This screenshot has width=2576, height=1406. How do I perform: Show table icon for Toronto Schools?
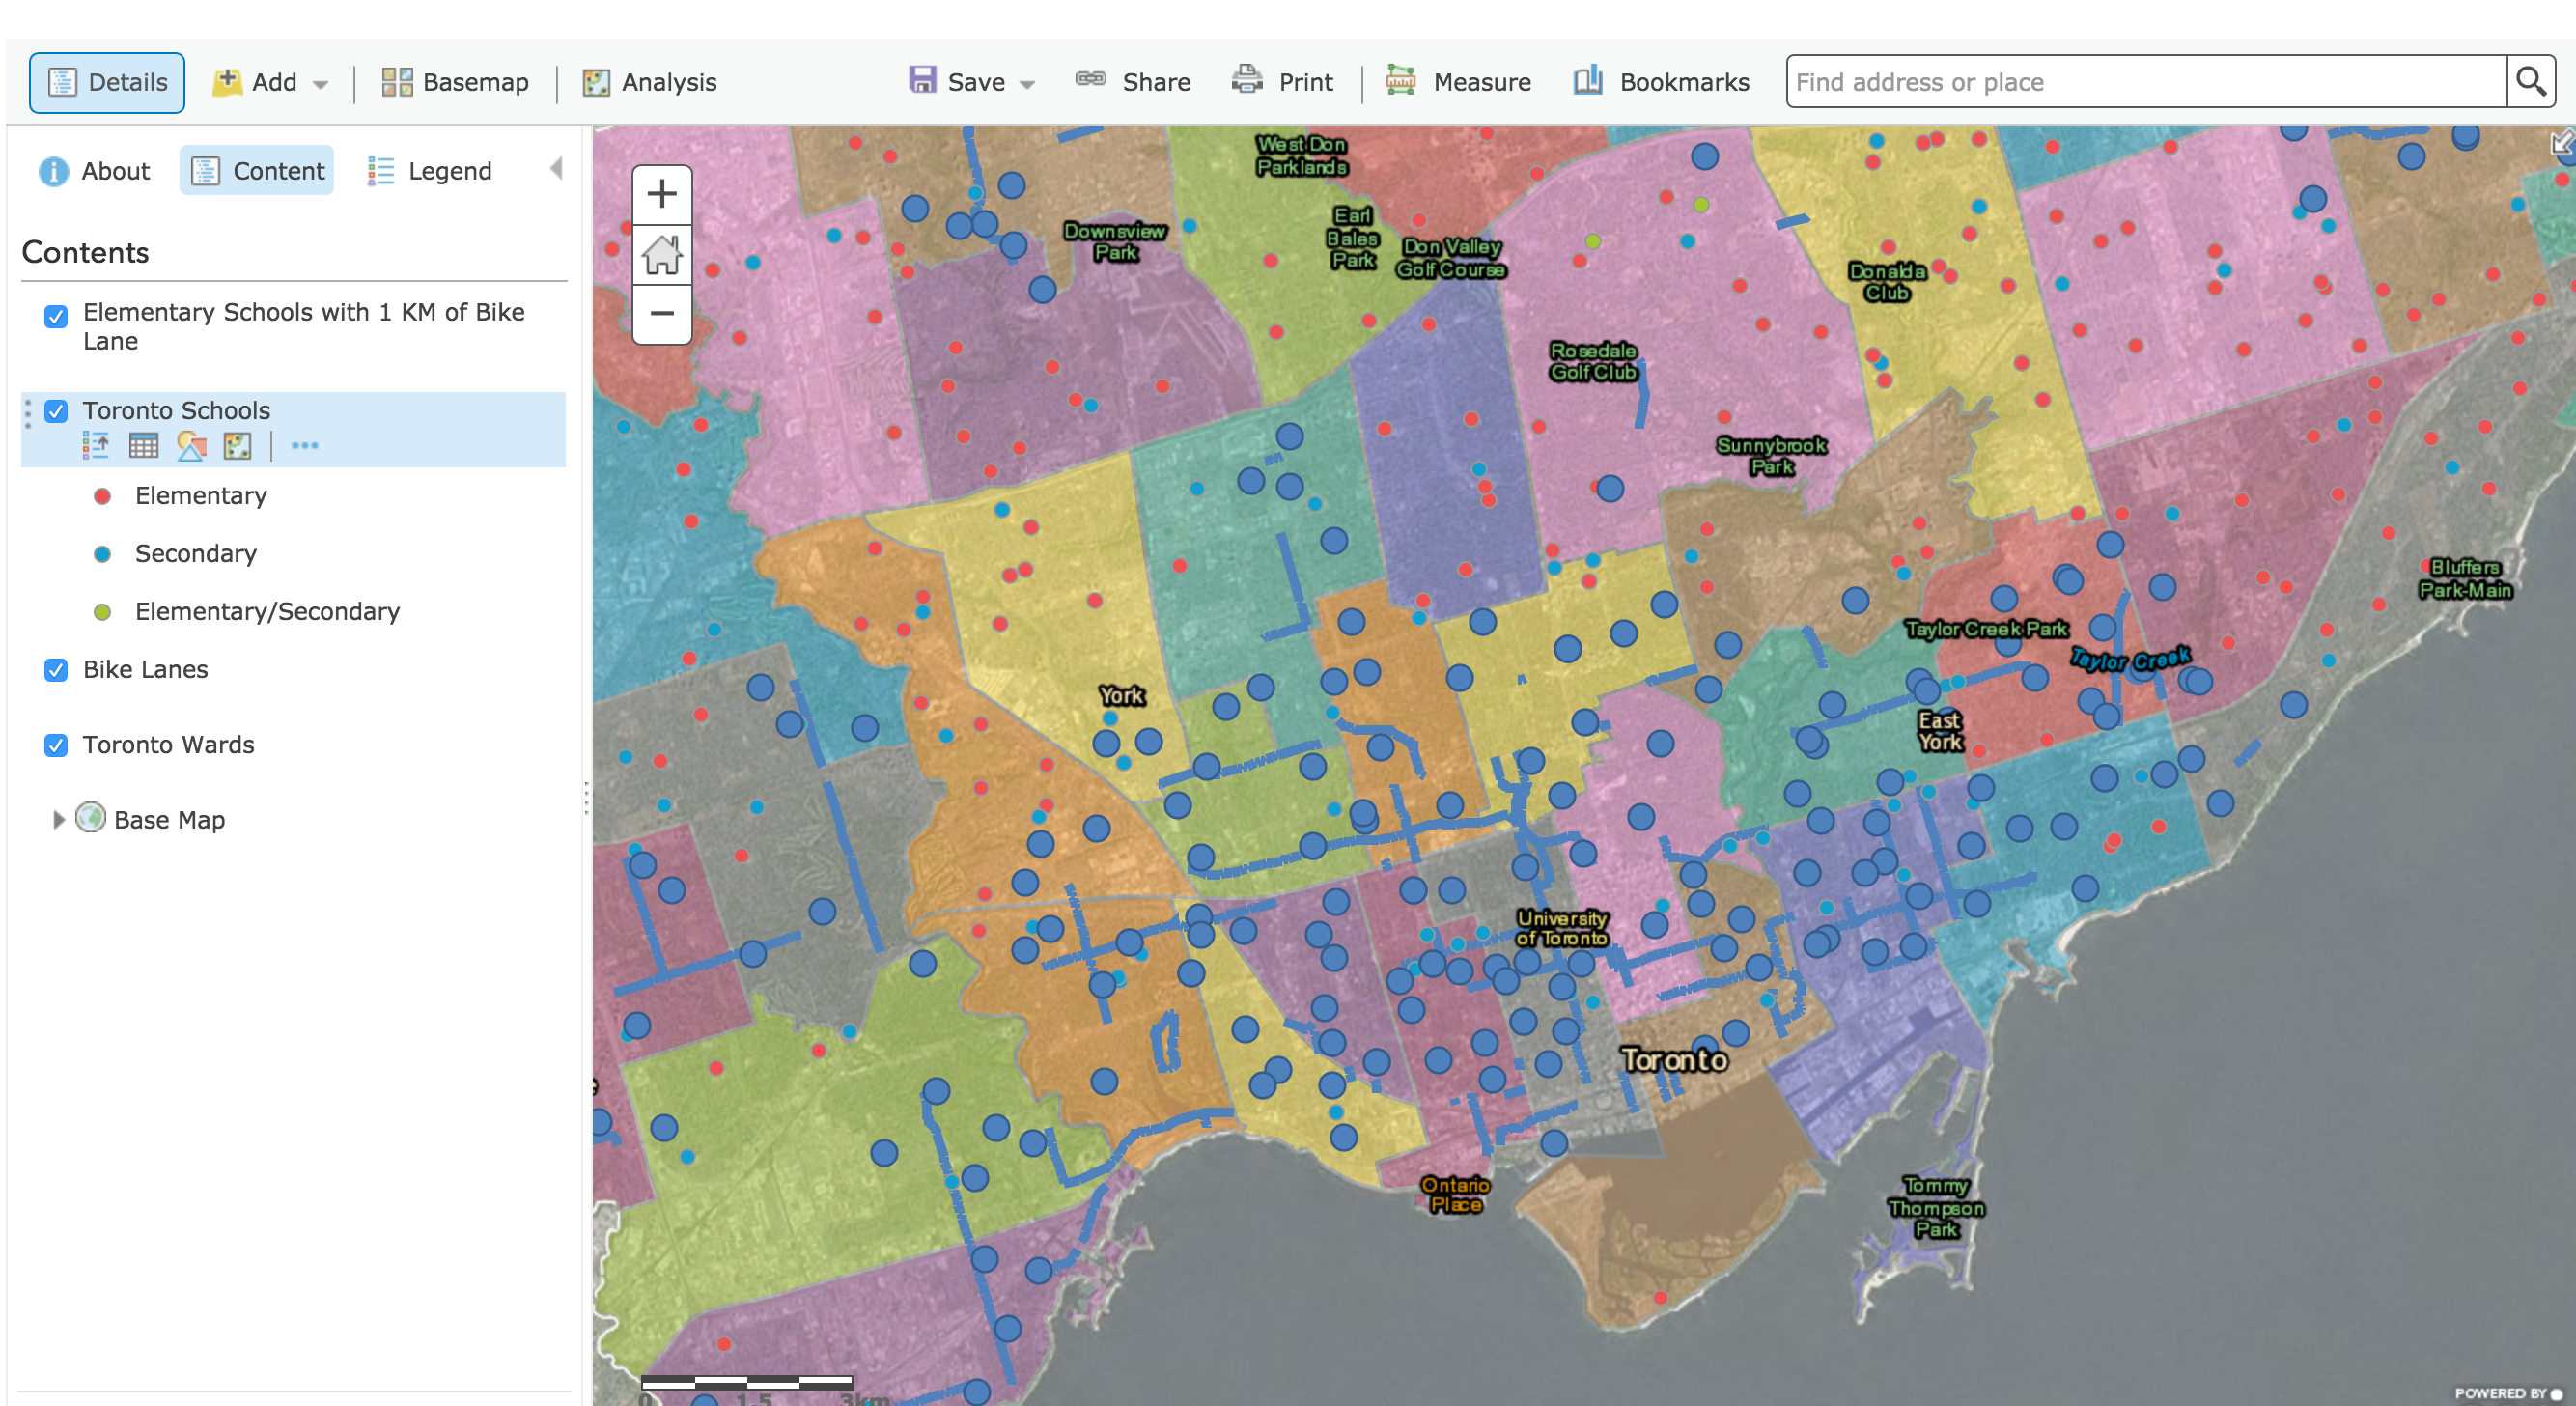144,446
